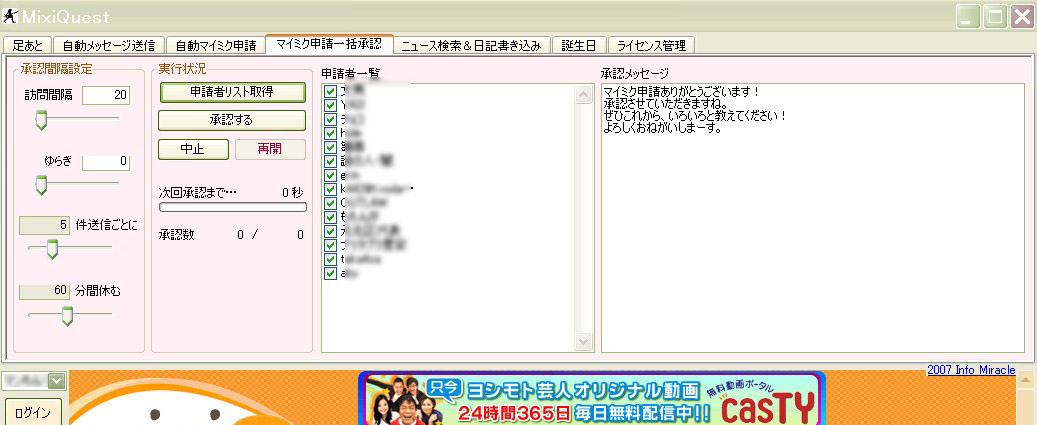Screen dimensions: 1037x425
Task: Click the 承認する button
Action: (x=232, y=120)
